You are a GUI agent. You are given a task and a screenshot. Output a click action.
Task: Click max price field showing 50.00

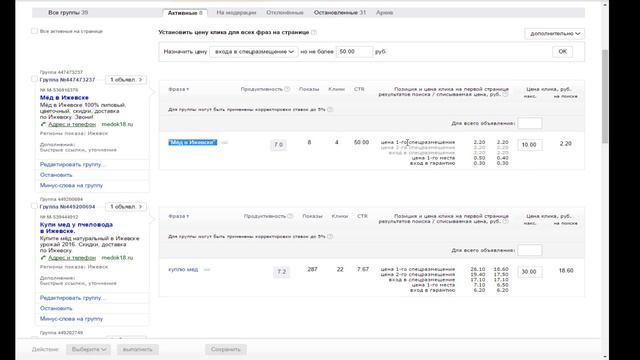click(354, 51)
